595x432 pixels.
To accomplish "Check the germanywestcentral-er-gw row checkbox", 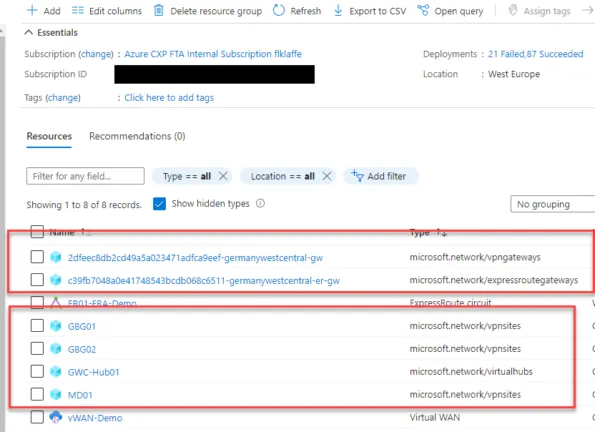I will coord(37,280).
